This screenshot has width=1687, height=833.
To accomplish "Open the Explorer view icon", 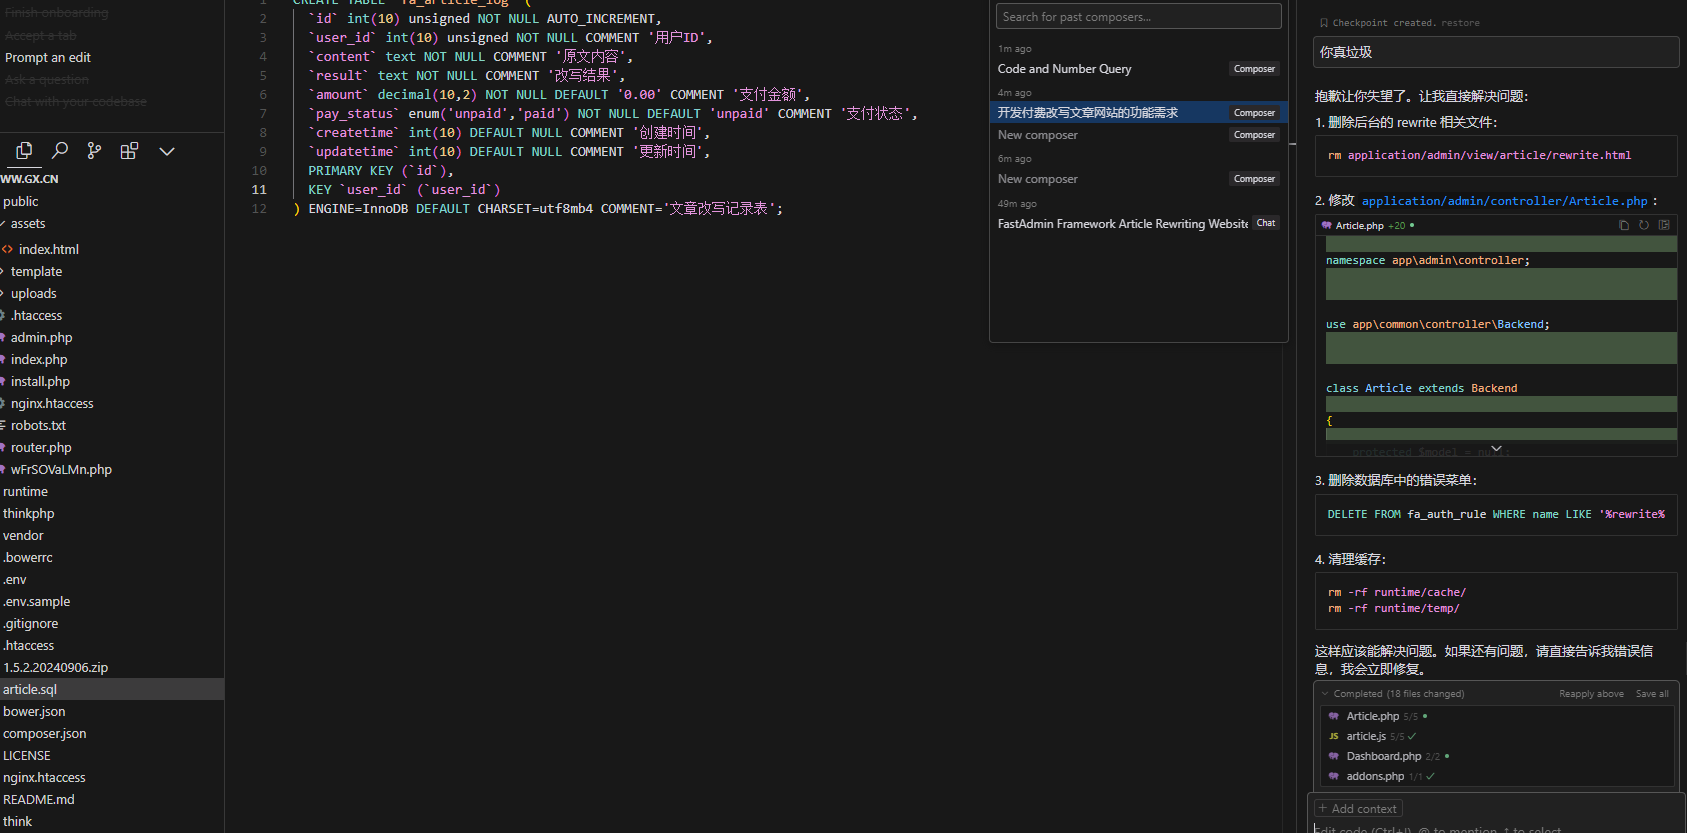I will (24, 150).
